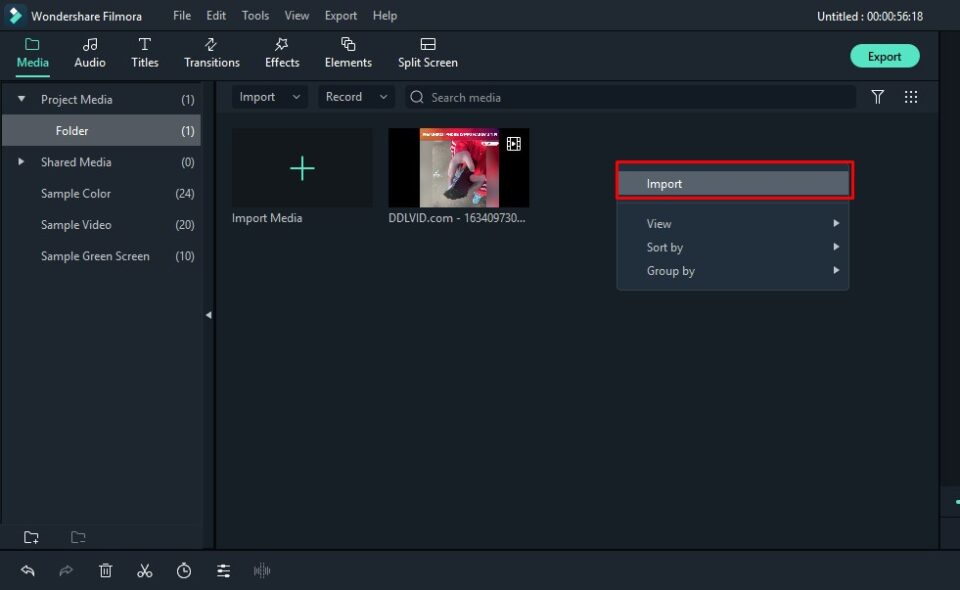Select the Sample Color library item
This screenshot has width=960, height=590.
76,194
